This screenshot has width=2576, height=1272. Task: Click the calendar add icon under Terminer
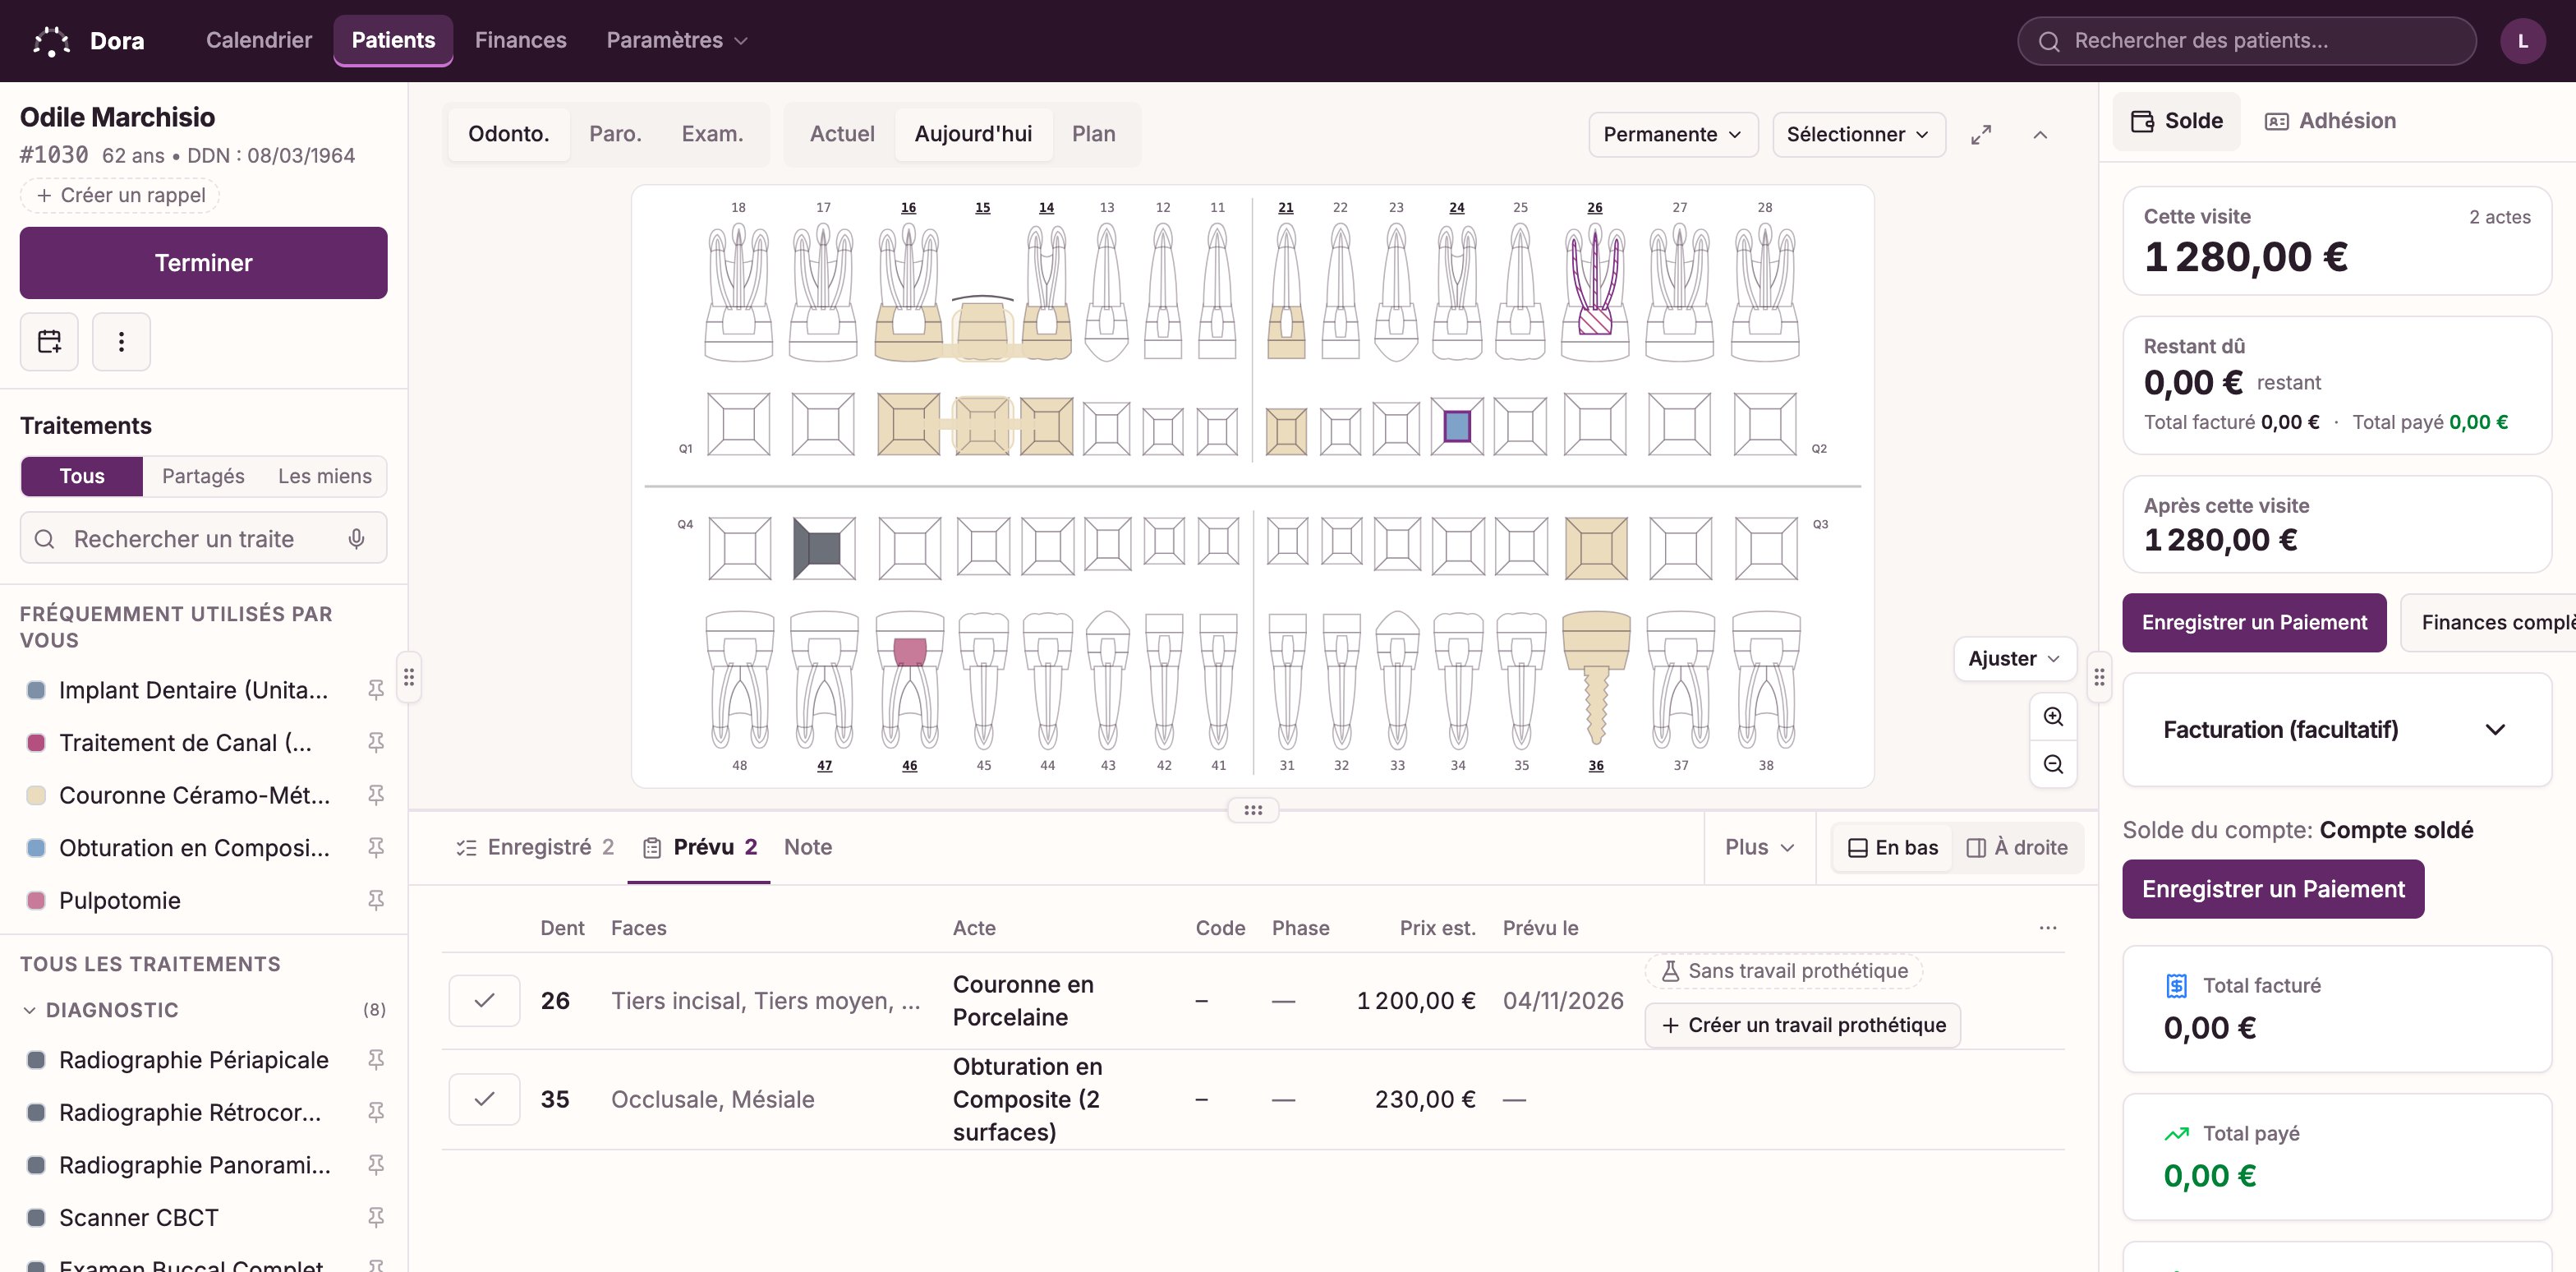point(49,342)
